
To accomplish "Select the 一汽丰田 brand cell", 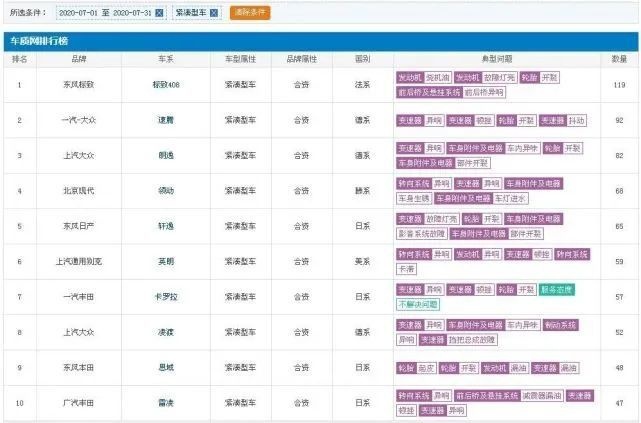I will (x=78, y=297).
